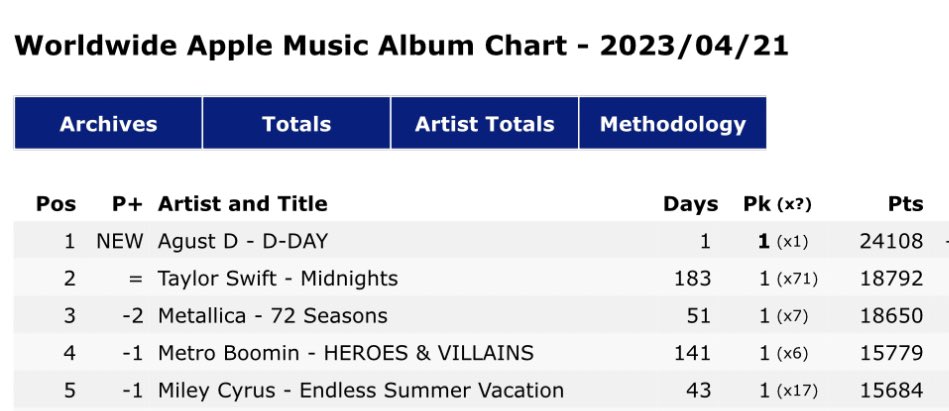949x411 pixels.
Task: Click the Pos column header
Action: (56, 204)
